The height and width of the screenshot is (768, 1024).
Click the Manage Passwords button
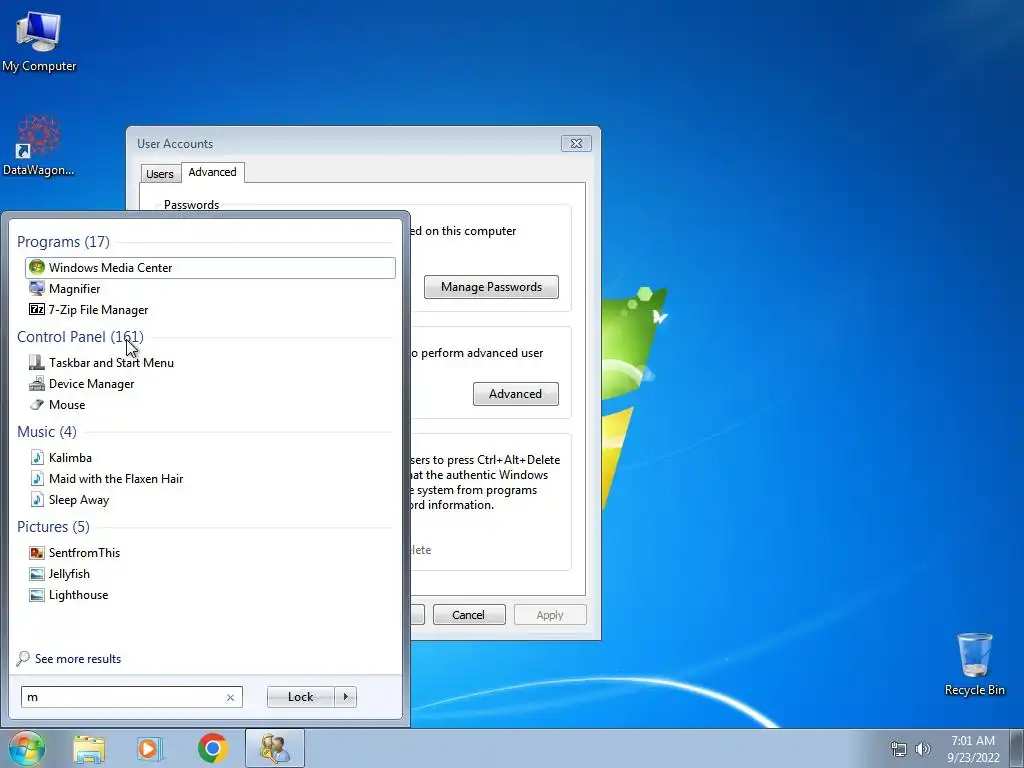coord(491,287)
